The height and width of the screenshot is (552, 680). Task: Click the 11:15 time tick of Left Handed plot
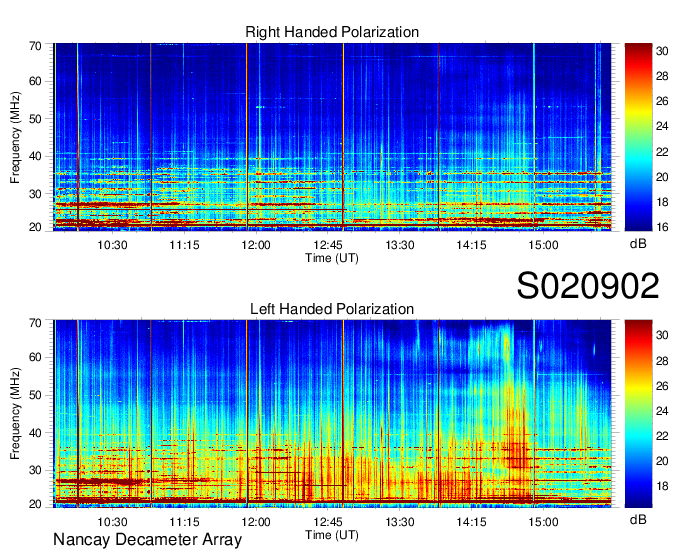pyautogui.click(x=184, y=522)
